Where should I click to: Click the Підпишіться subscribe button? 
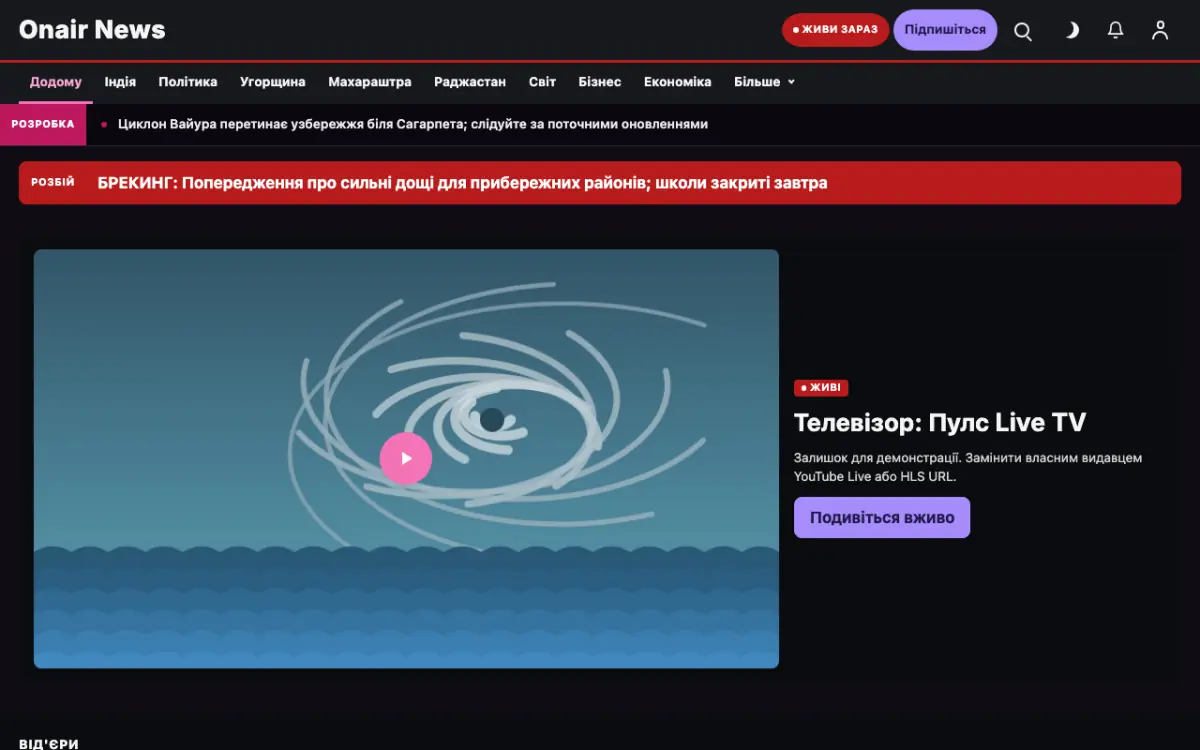pyautogui.click(x=945, y=30)
